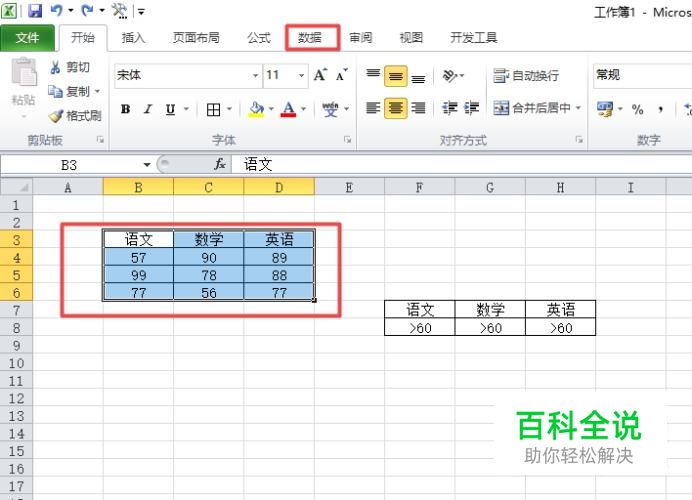
Task: Open the 页面布局 Page Layout tab
Action: [196, 38]
